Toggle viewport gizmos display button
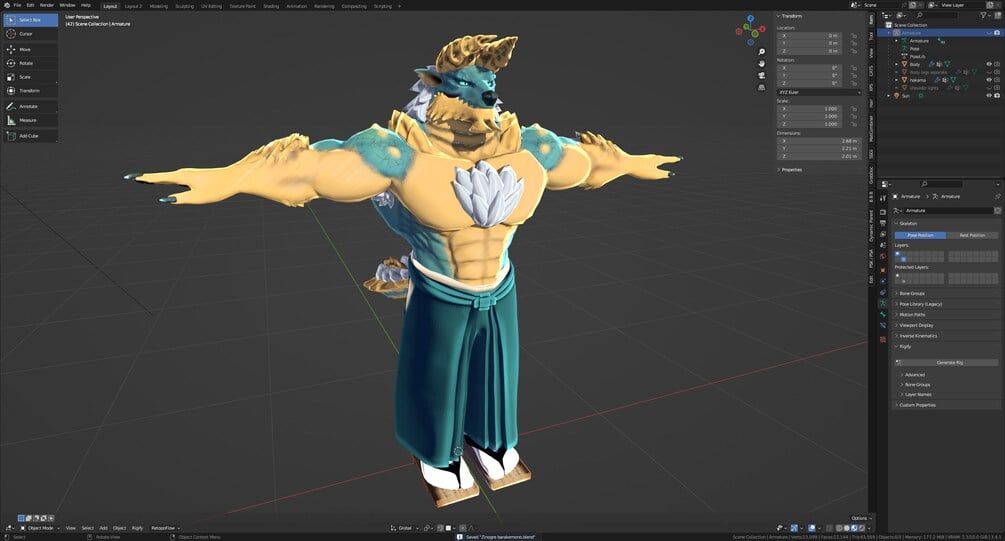The image size is (1005, 541). 794,528
